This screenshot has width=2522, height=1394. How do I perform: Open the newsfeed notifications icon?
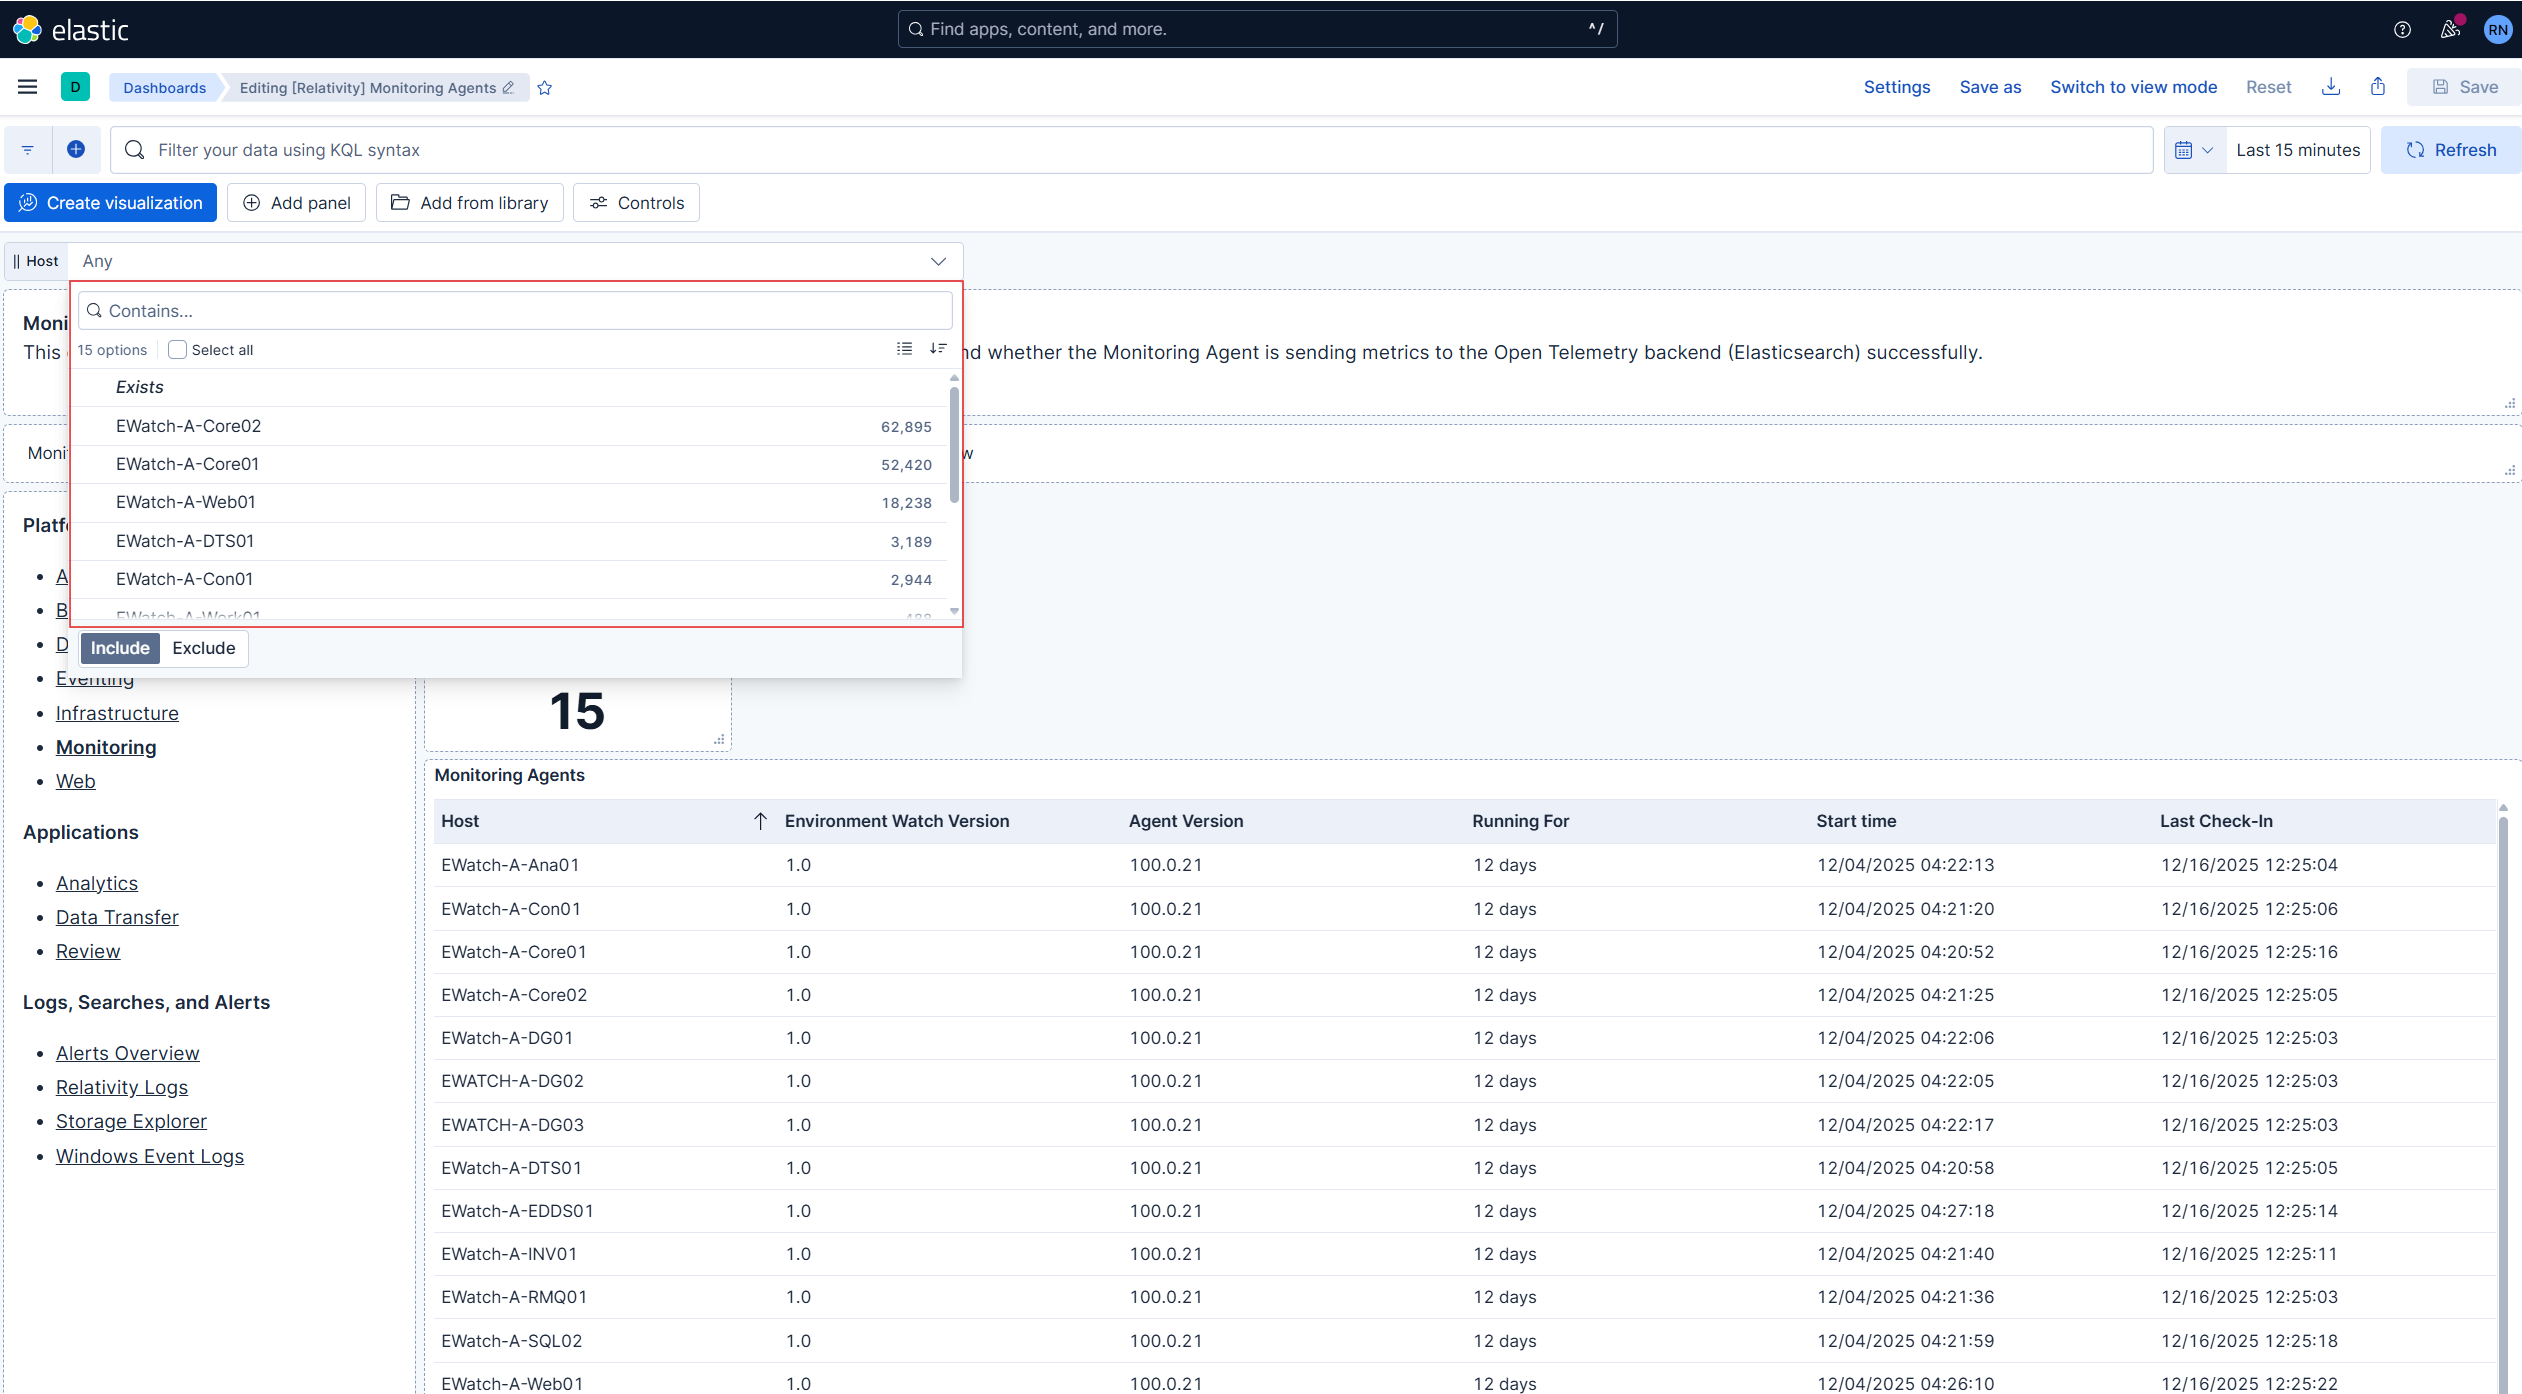point(2450,29)
